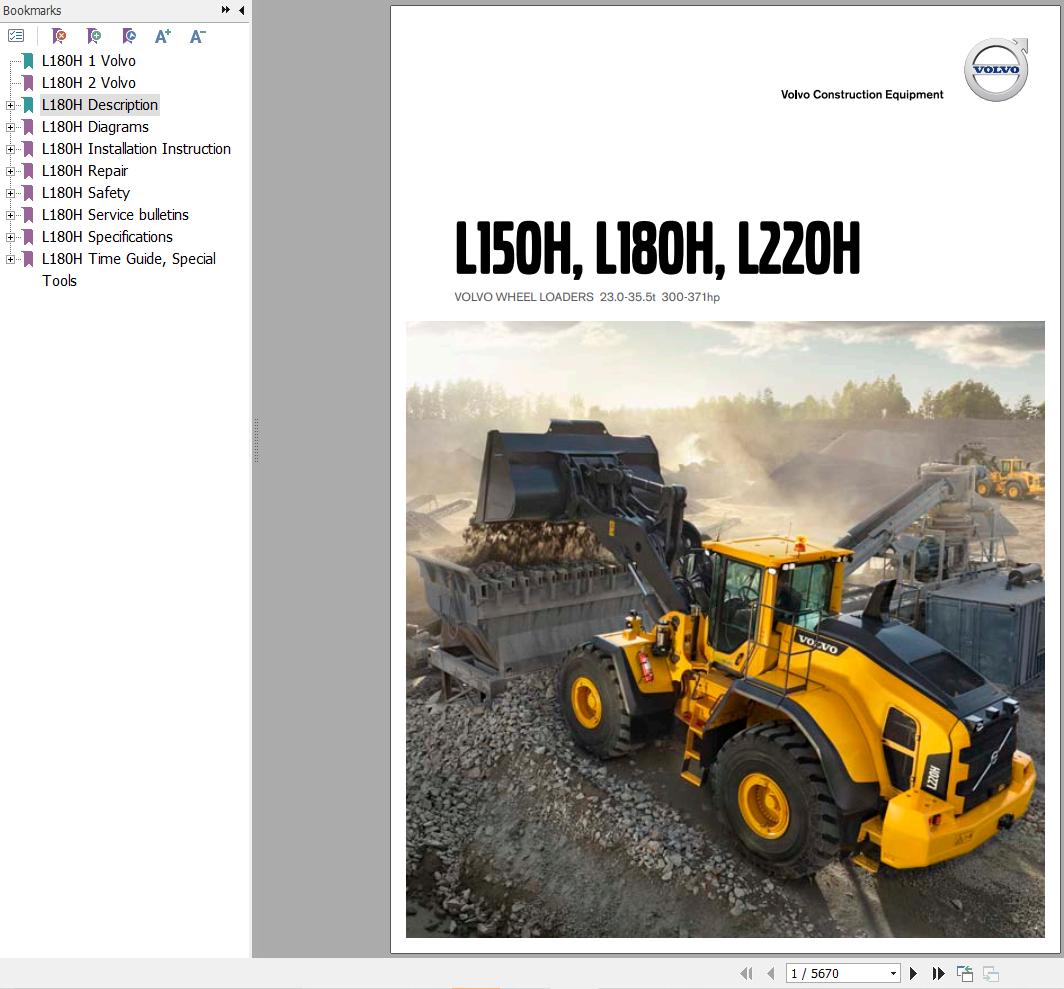Open the page number dropdown
The height and width of the screenshot is (989, 1064).
tap(893, 973)
